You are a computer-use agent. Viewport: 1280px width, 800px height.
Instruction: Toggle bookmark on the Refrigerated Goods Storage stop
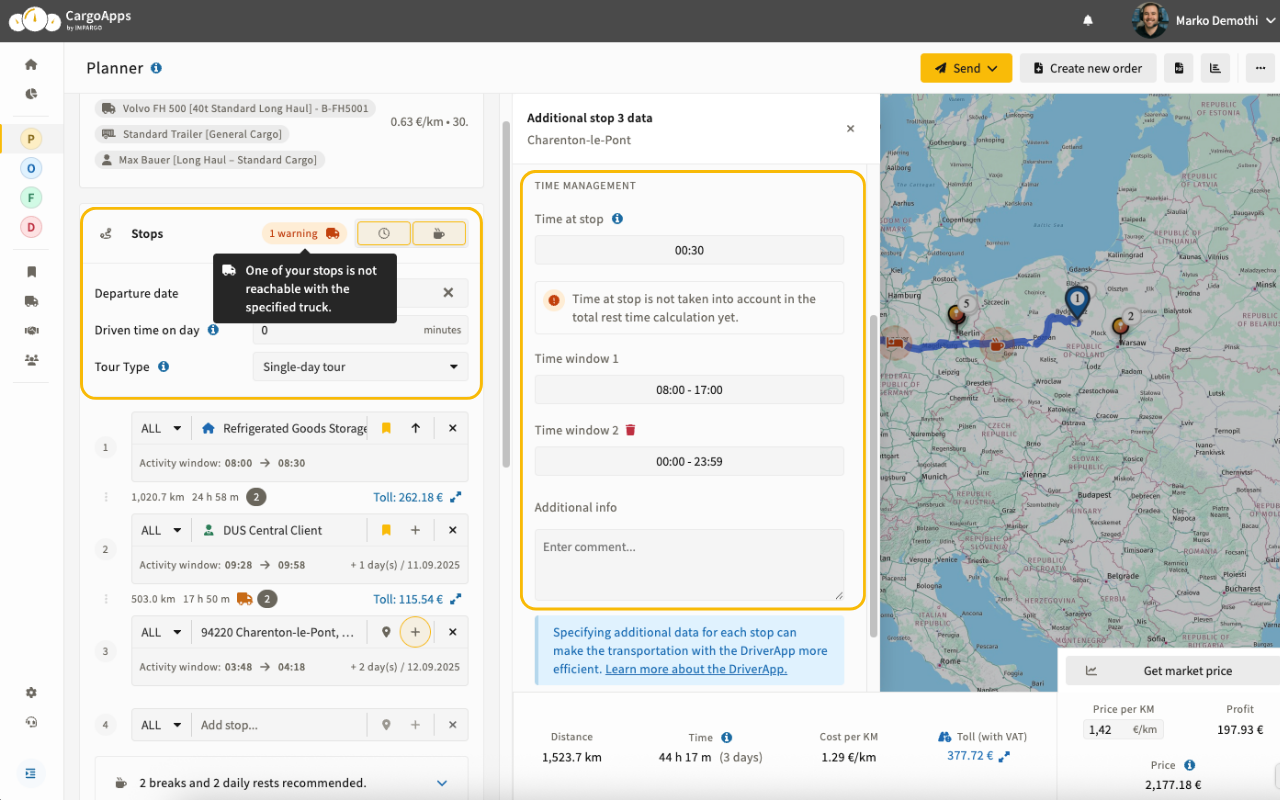pos(385,427)
